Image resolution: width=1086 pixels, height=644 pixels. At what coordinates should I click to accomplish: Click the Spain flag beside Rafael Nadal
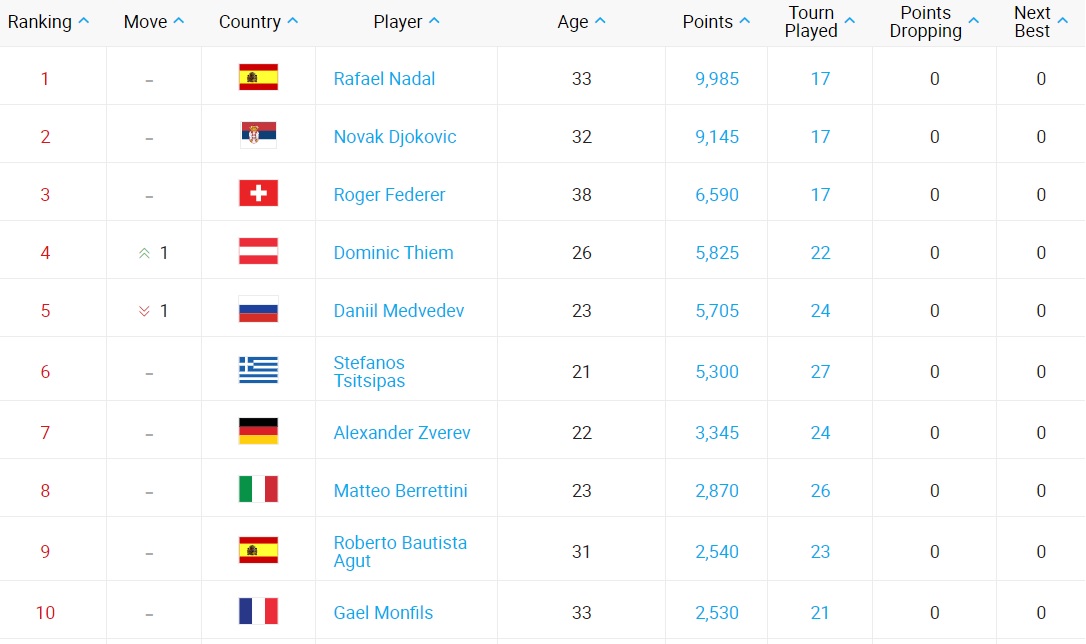pyautogui.click(x=258, y=78)
